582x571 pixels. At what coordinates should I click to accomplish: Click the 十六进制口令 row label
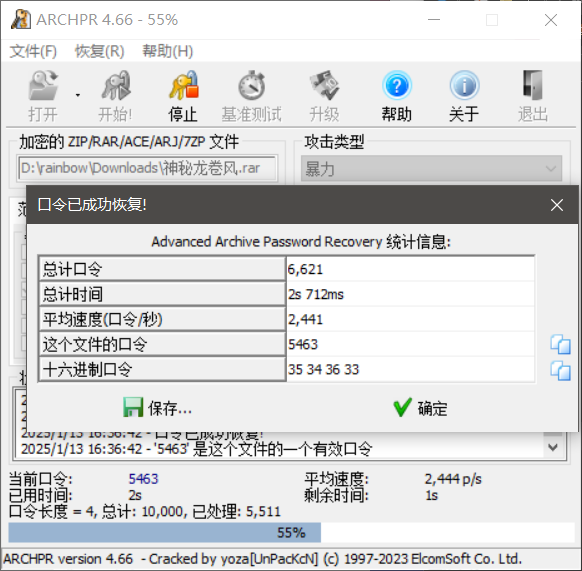tap(162, 369)
